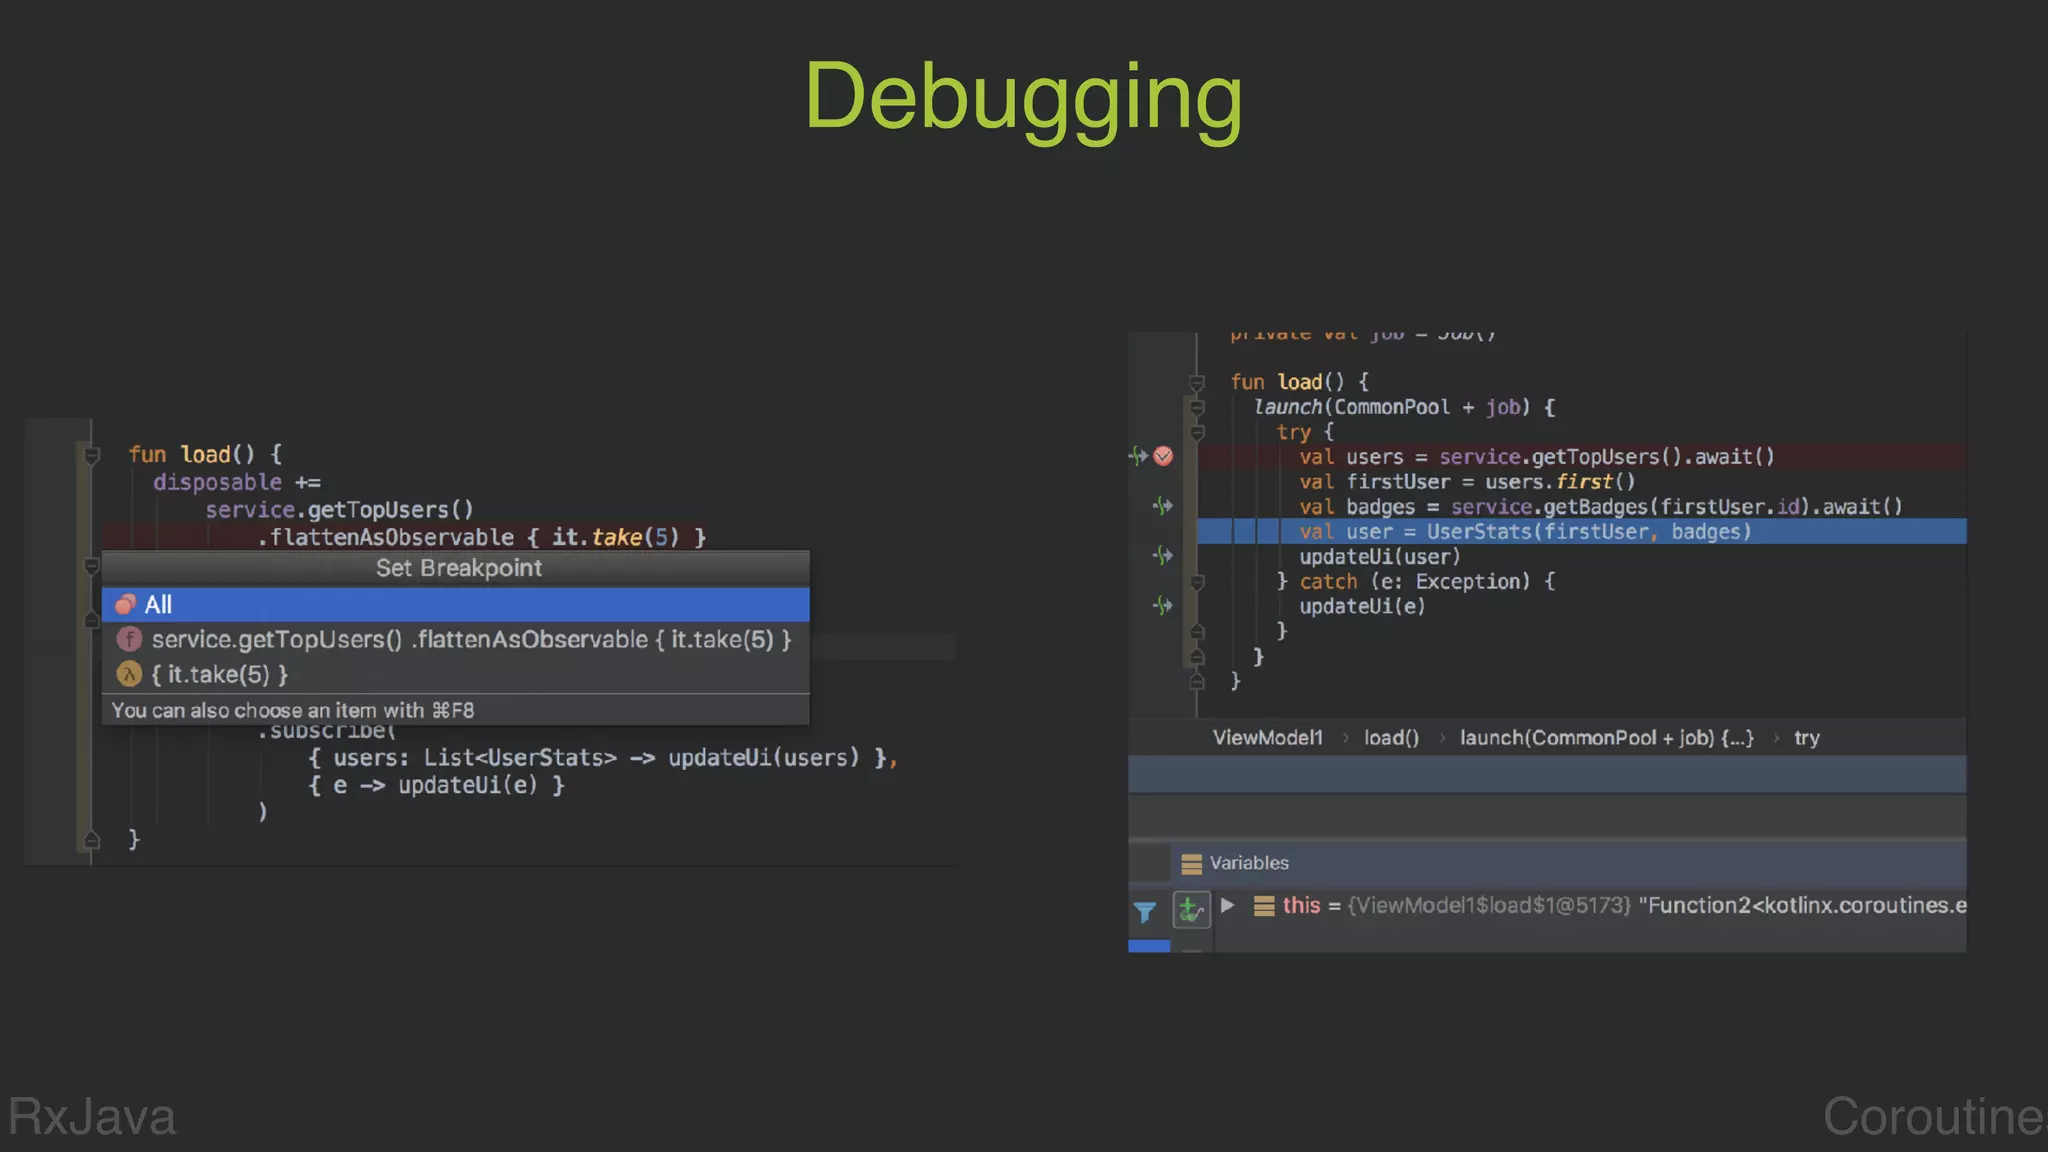Switch to the Variables tab

[x=1249, y=863]
